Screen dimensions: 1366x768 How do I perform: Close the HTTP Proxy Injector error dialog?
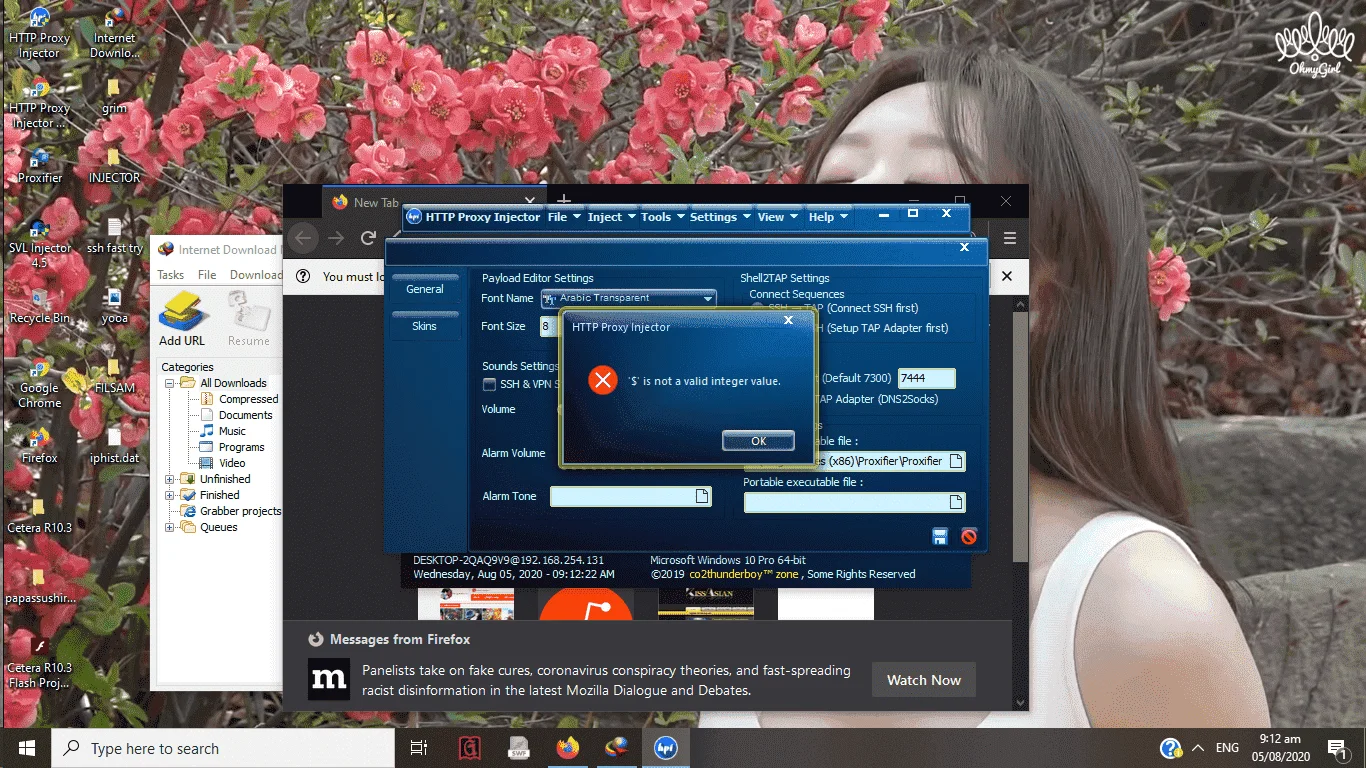click(x=788, y=321)
